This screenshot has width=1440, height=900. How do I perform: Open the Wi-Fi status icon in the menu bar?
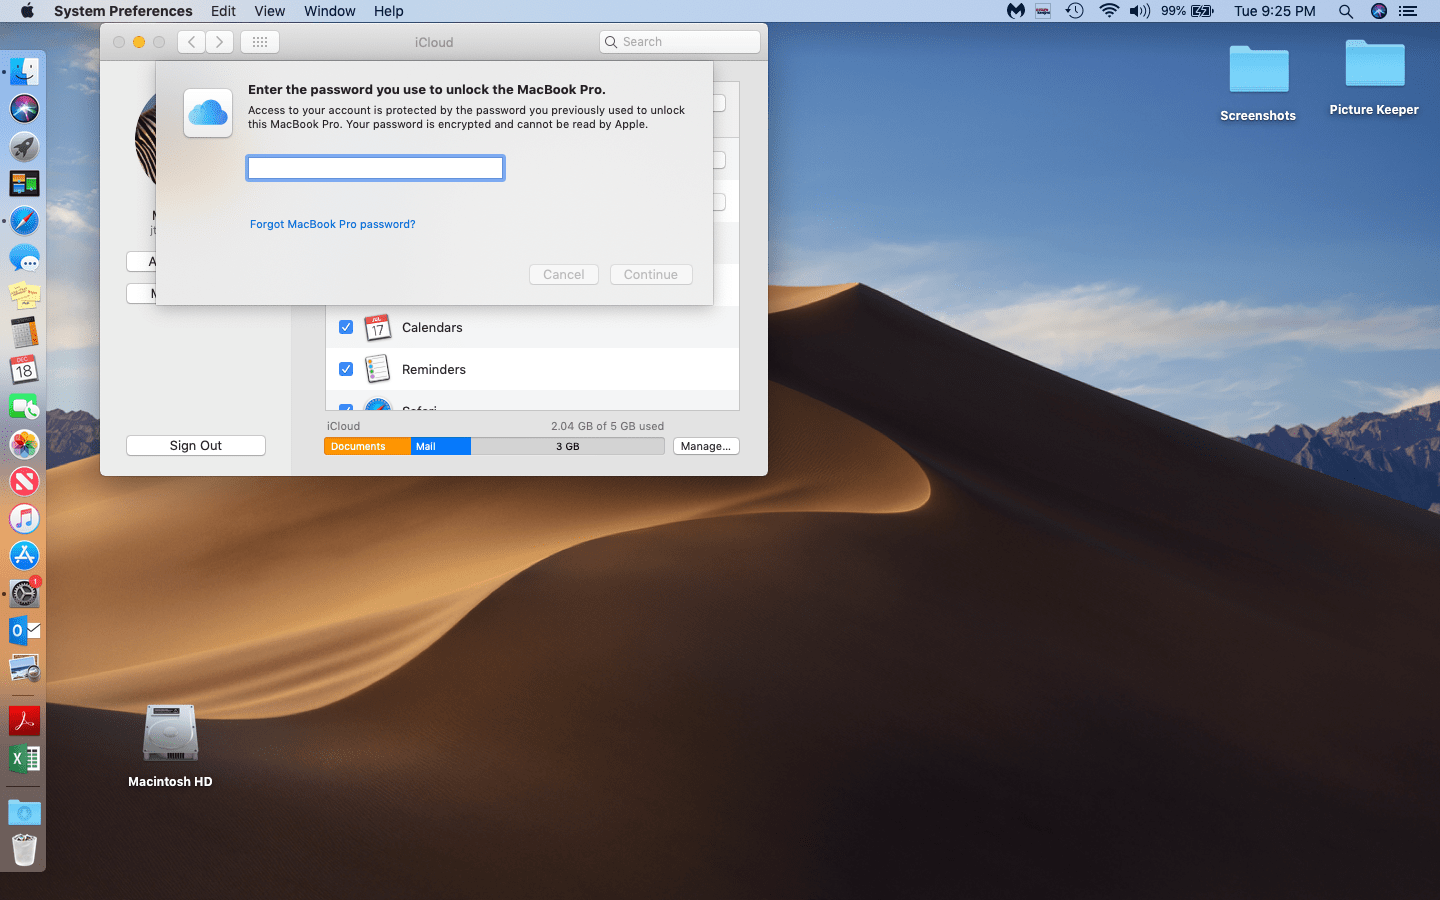pyautogui.click(x=1109, y=11)
